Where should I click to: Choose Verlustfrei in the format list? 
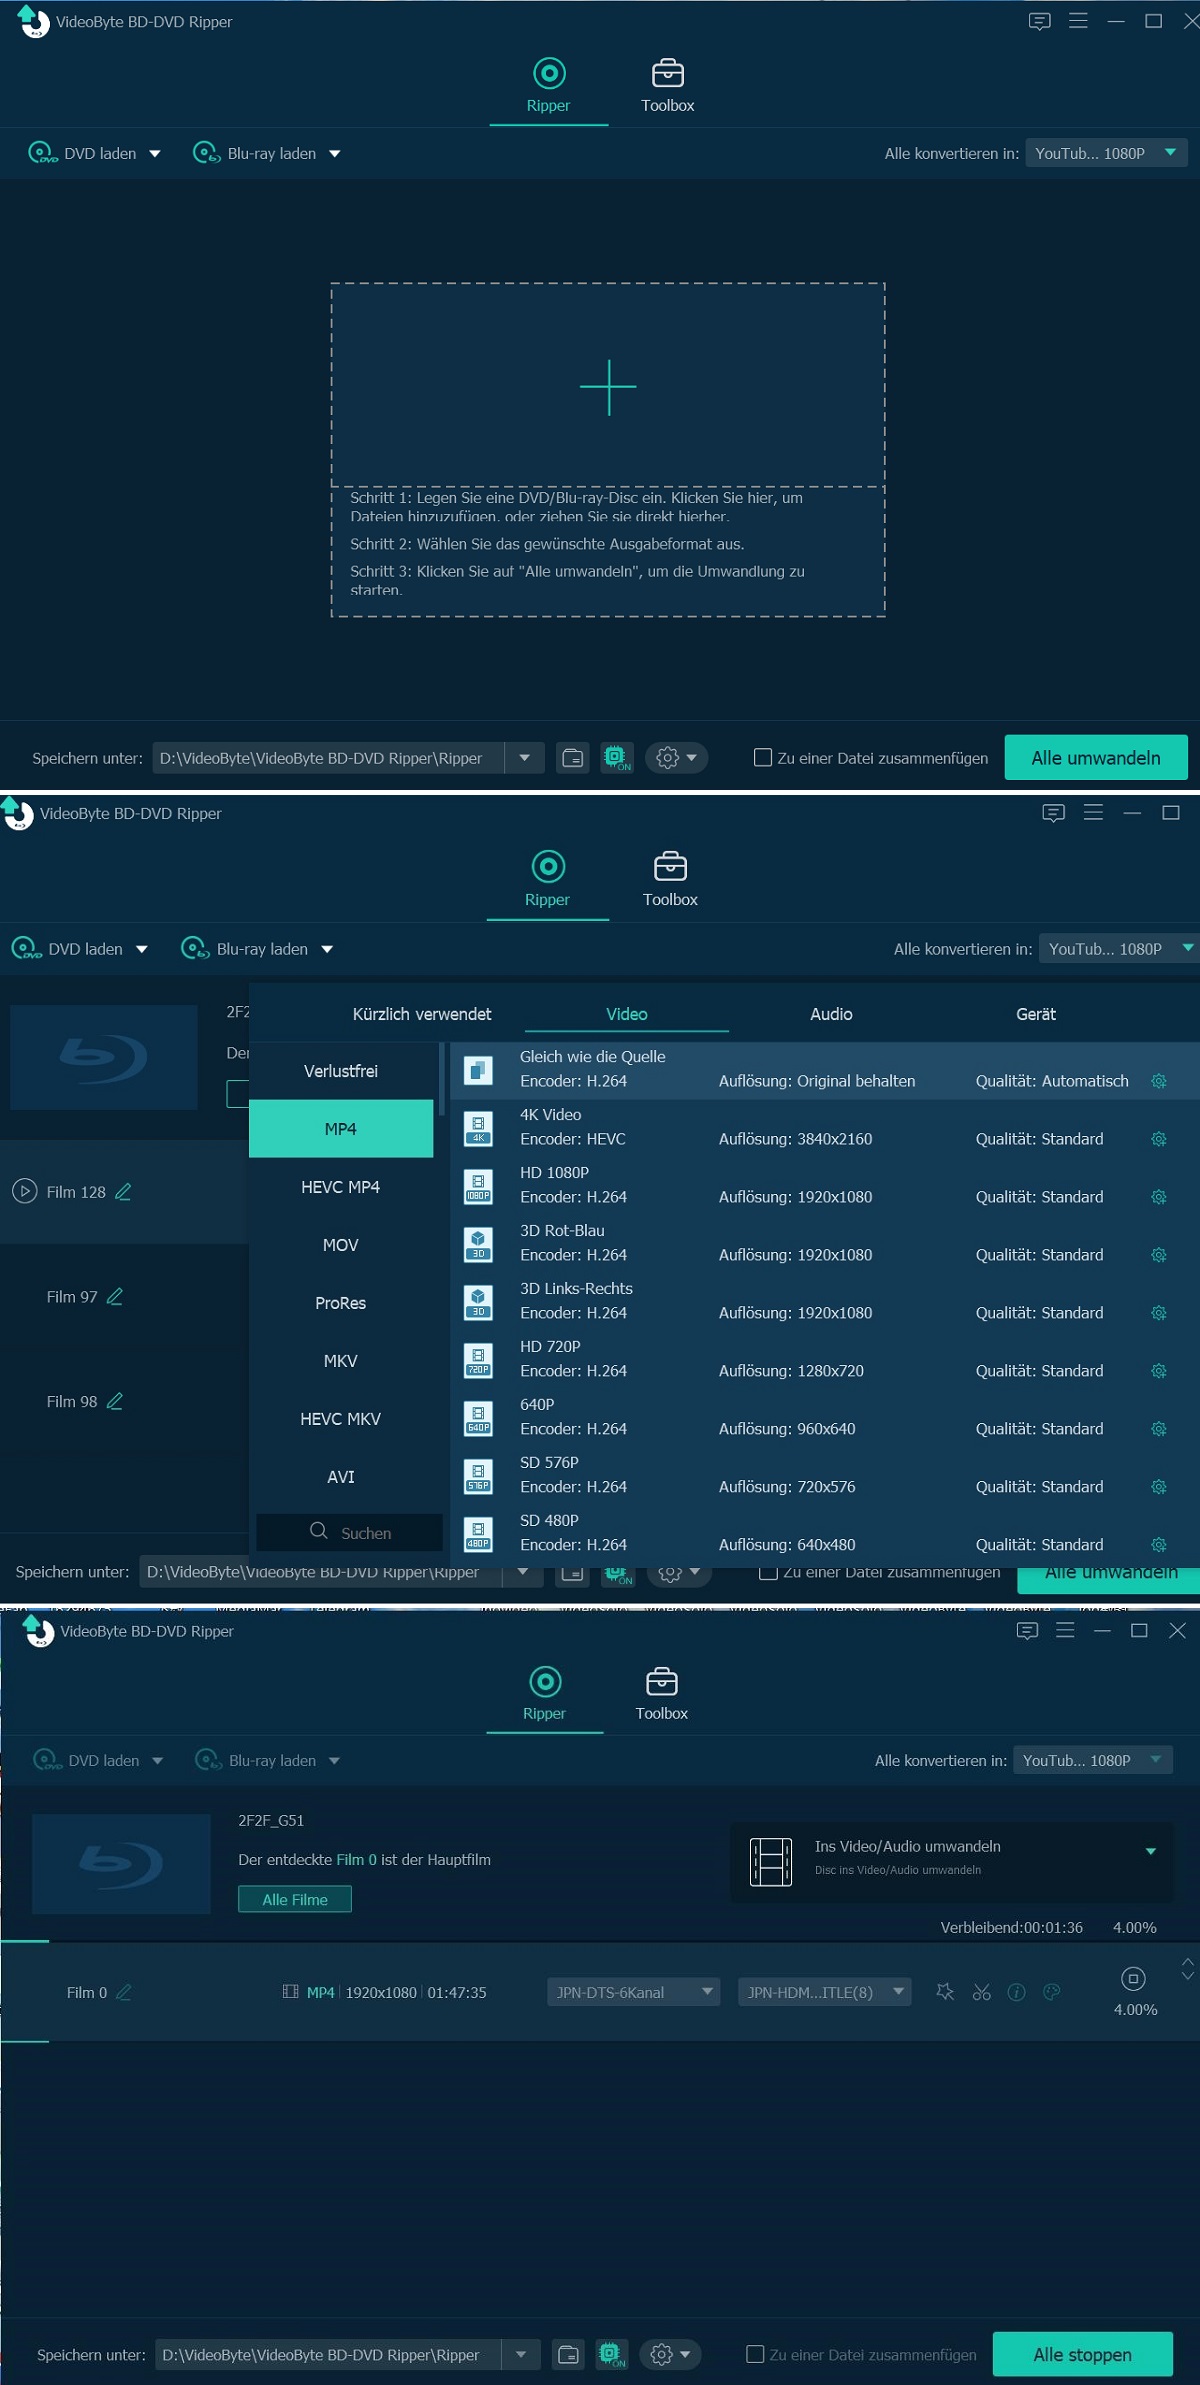341,1071
